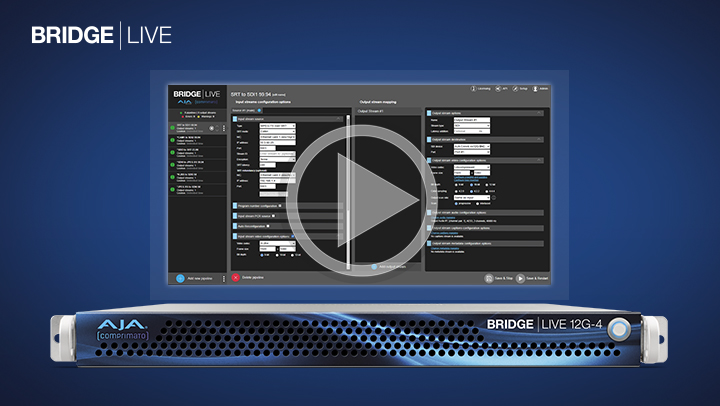Open the Output scan rate dropdown

tap(472, 197)
